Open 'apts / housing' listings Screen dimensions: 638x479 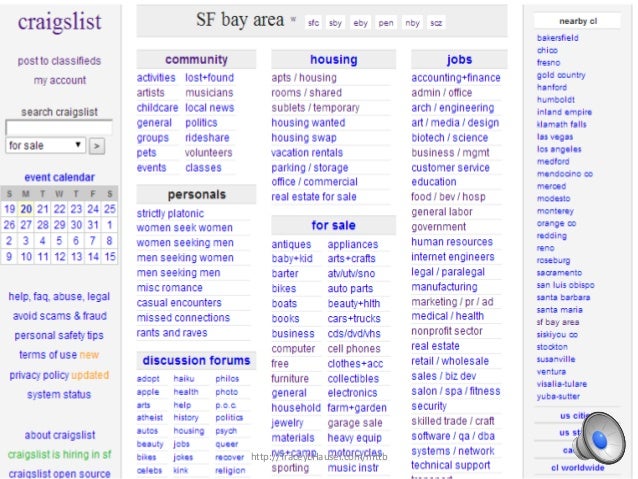point(304,77)
